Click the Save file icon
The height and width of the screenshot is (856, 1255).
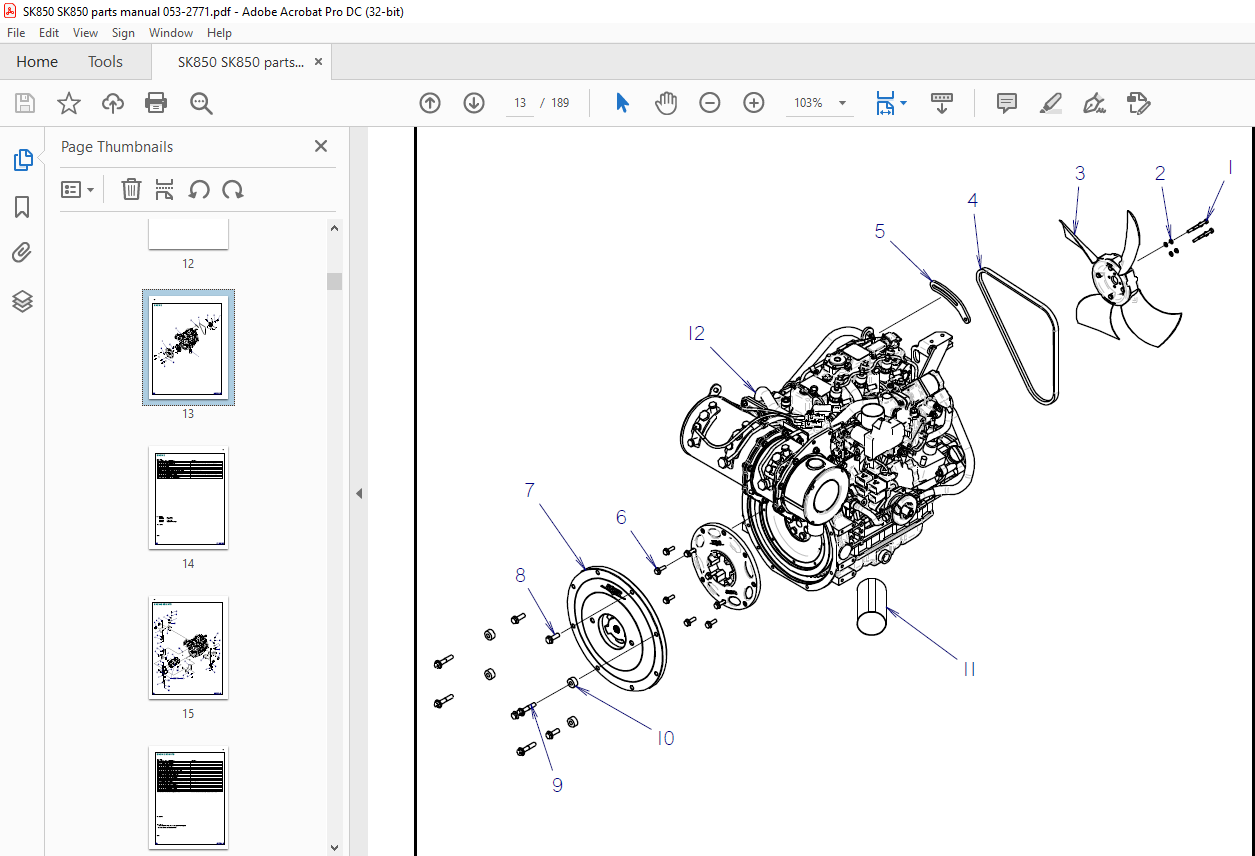point(25,103)
